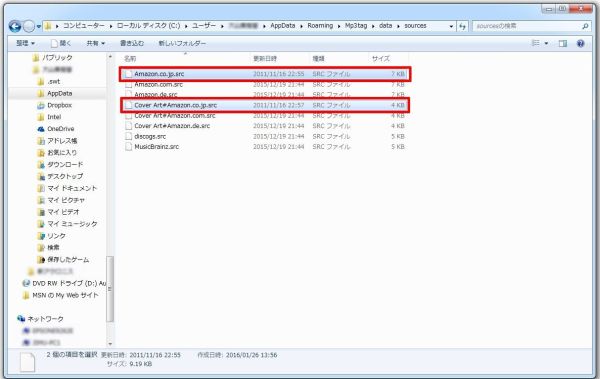
Task: Refresh the sources folder view
Action: (463, 26)
